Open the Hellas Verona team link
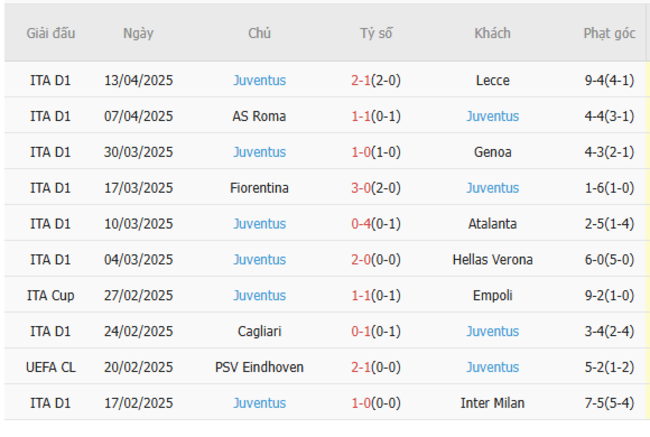This screenshot has height=437, width=650. (x=492, y=260)
